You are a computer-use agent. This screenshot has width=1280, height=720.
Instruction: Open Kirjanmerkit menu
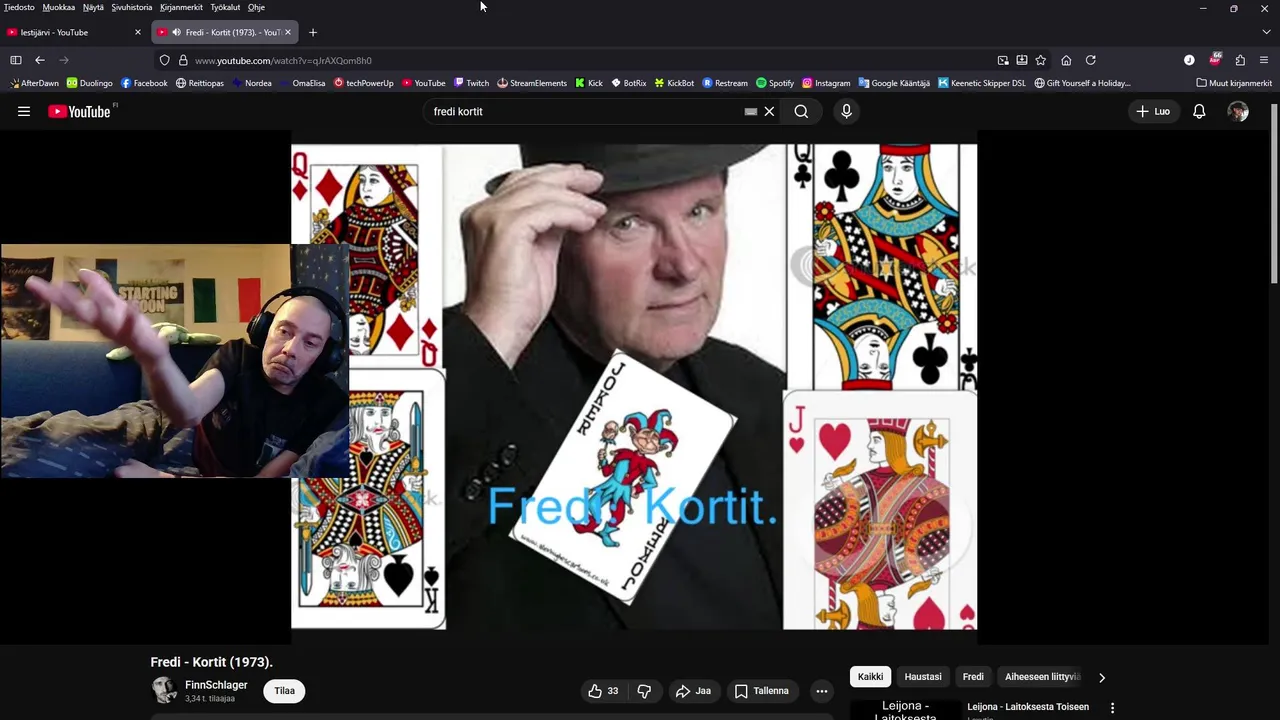pos(181,7)
